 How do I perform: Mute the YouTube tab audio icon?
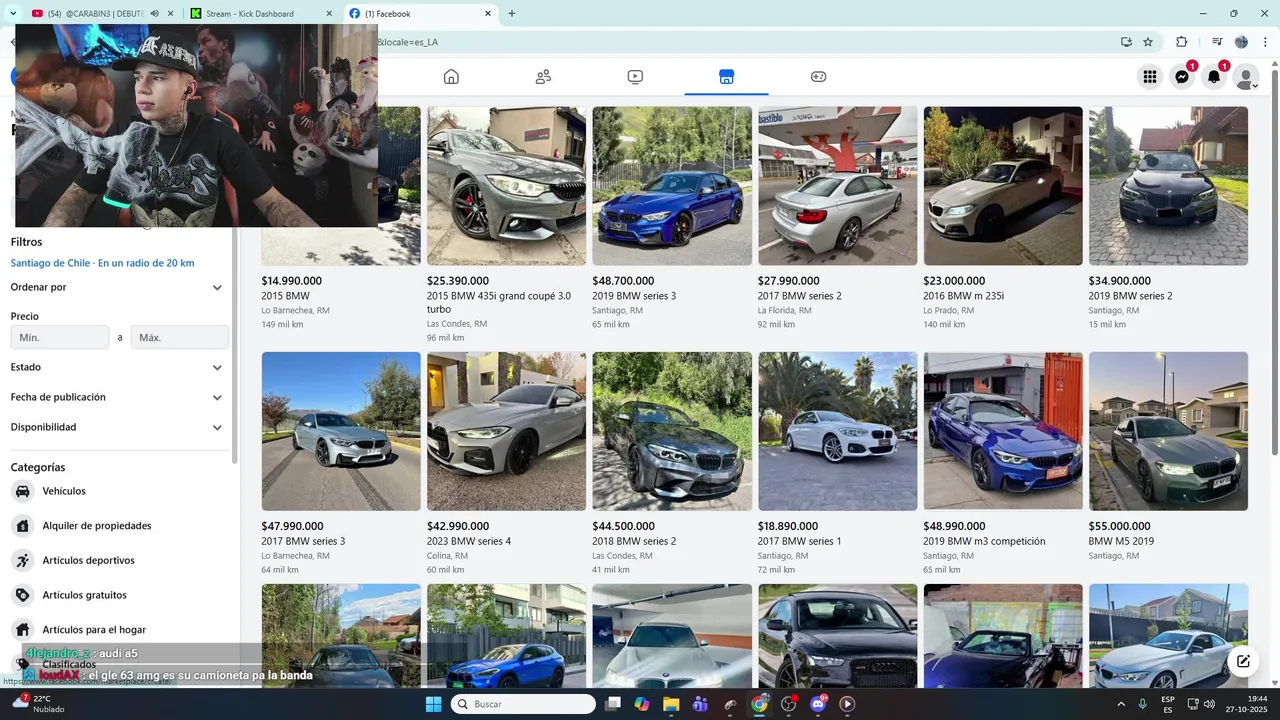pyautogui.click(x=155, y=14)
